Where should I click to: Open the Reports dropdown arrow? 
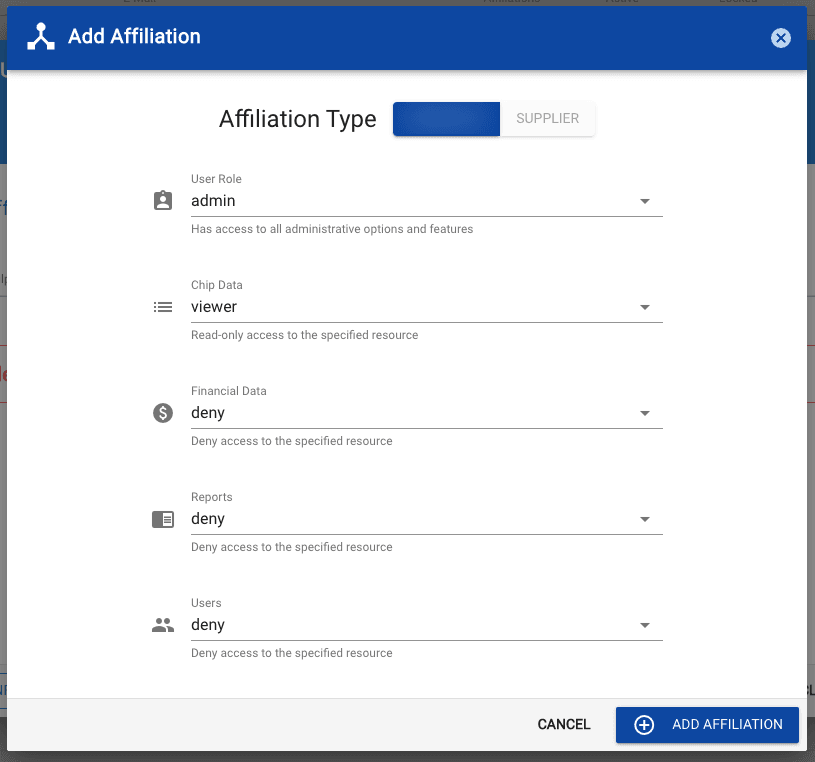pos(645,519)
